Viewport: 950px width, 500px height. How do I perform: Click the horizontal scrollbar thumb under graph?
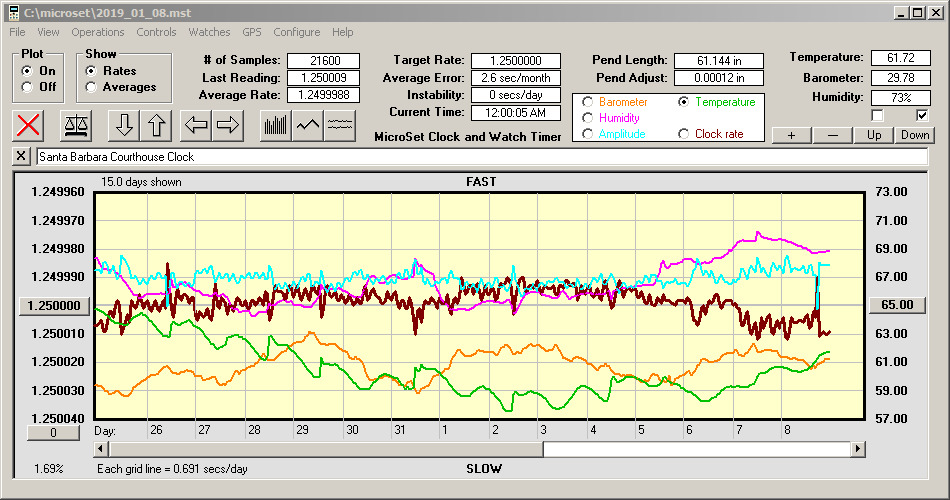(326, 449)
